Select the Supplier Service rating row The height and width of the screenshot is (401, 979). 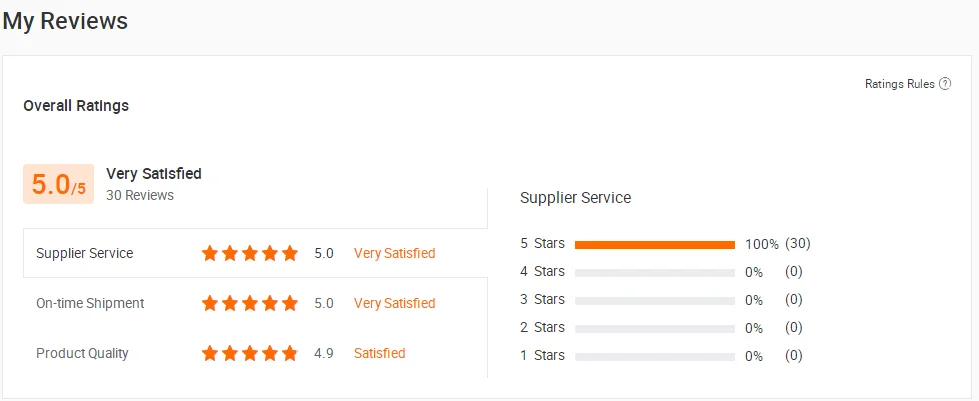pos(255,253)
